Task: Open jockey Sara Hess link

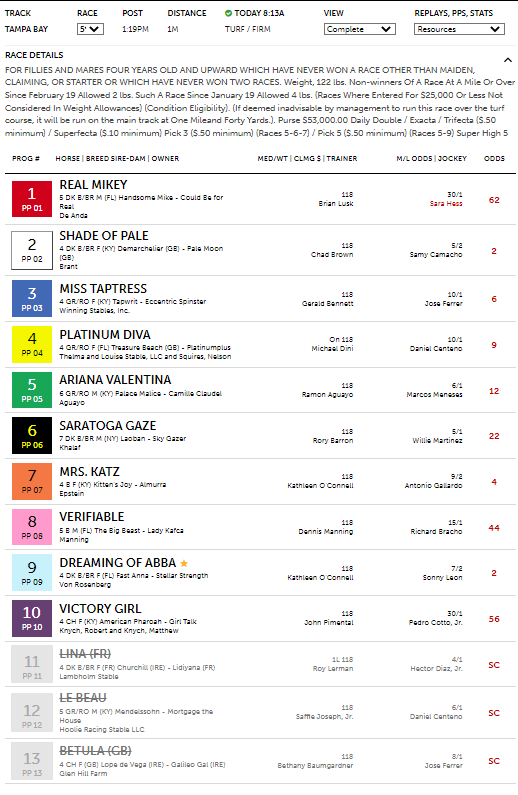Action: 446,204
